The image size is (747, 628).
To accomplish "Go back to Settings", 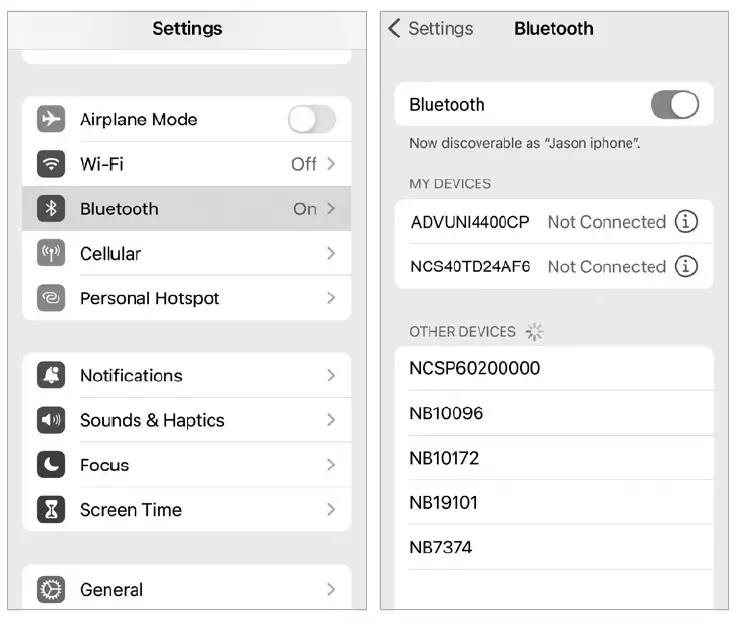I will (432, 29).
